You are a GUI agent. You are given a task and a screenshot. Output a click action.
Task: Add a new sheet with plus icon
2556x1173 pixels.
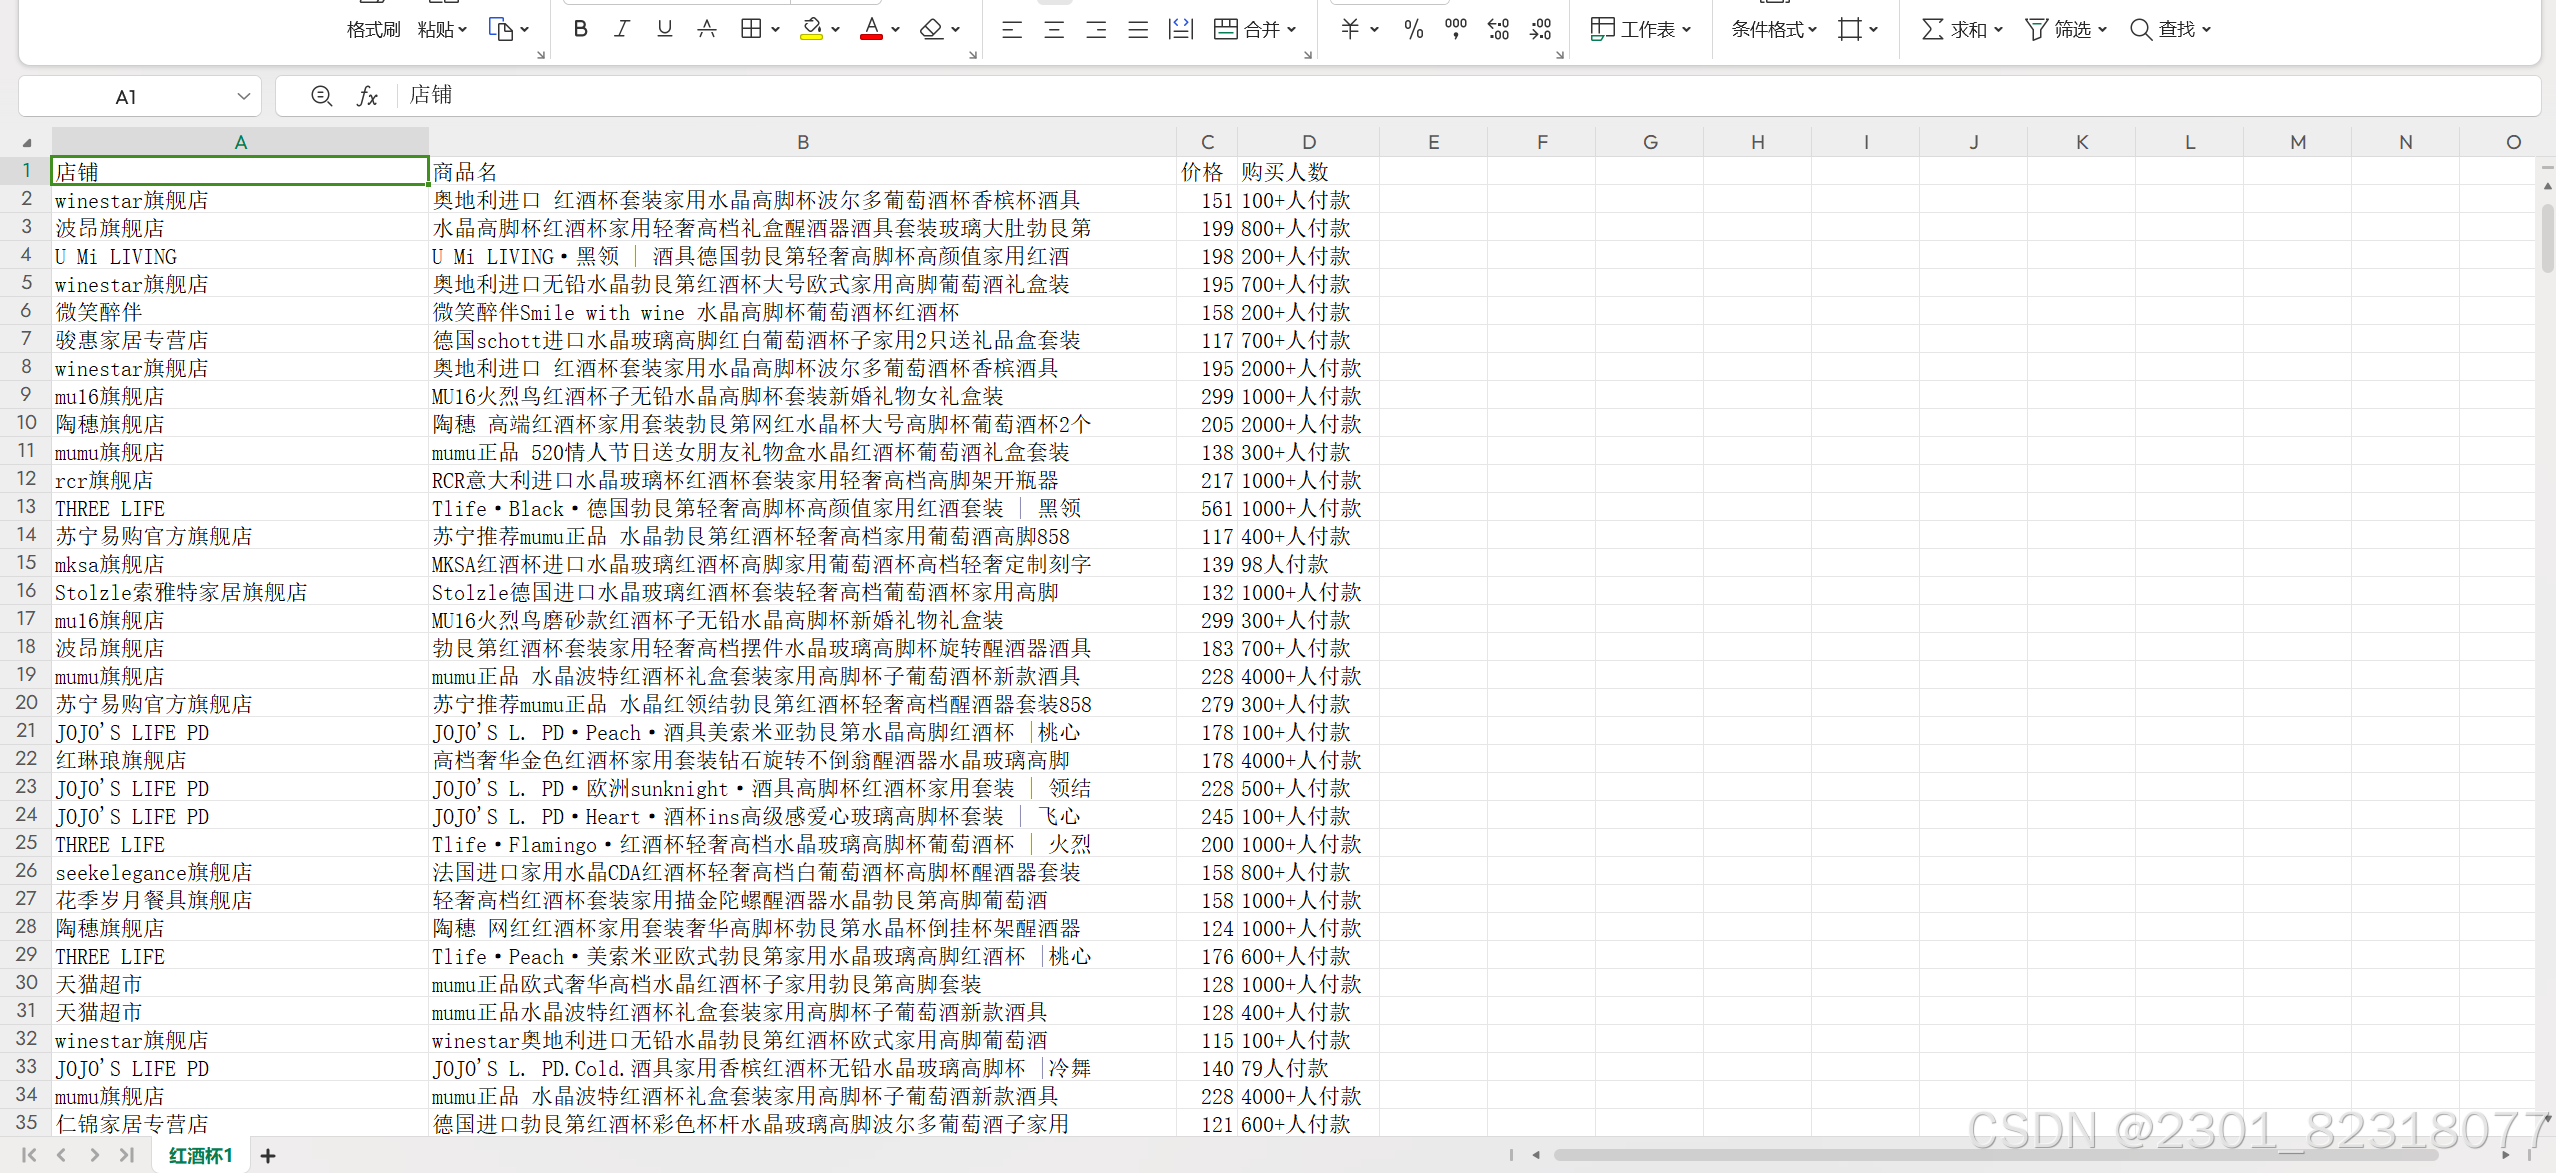[268, 1156]
